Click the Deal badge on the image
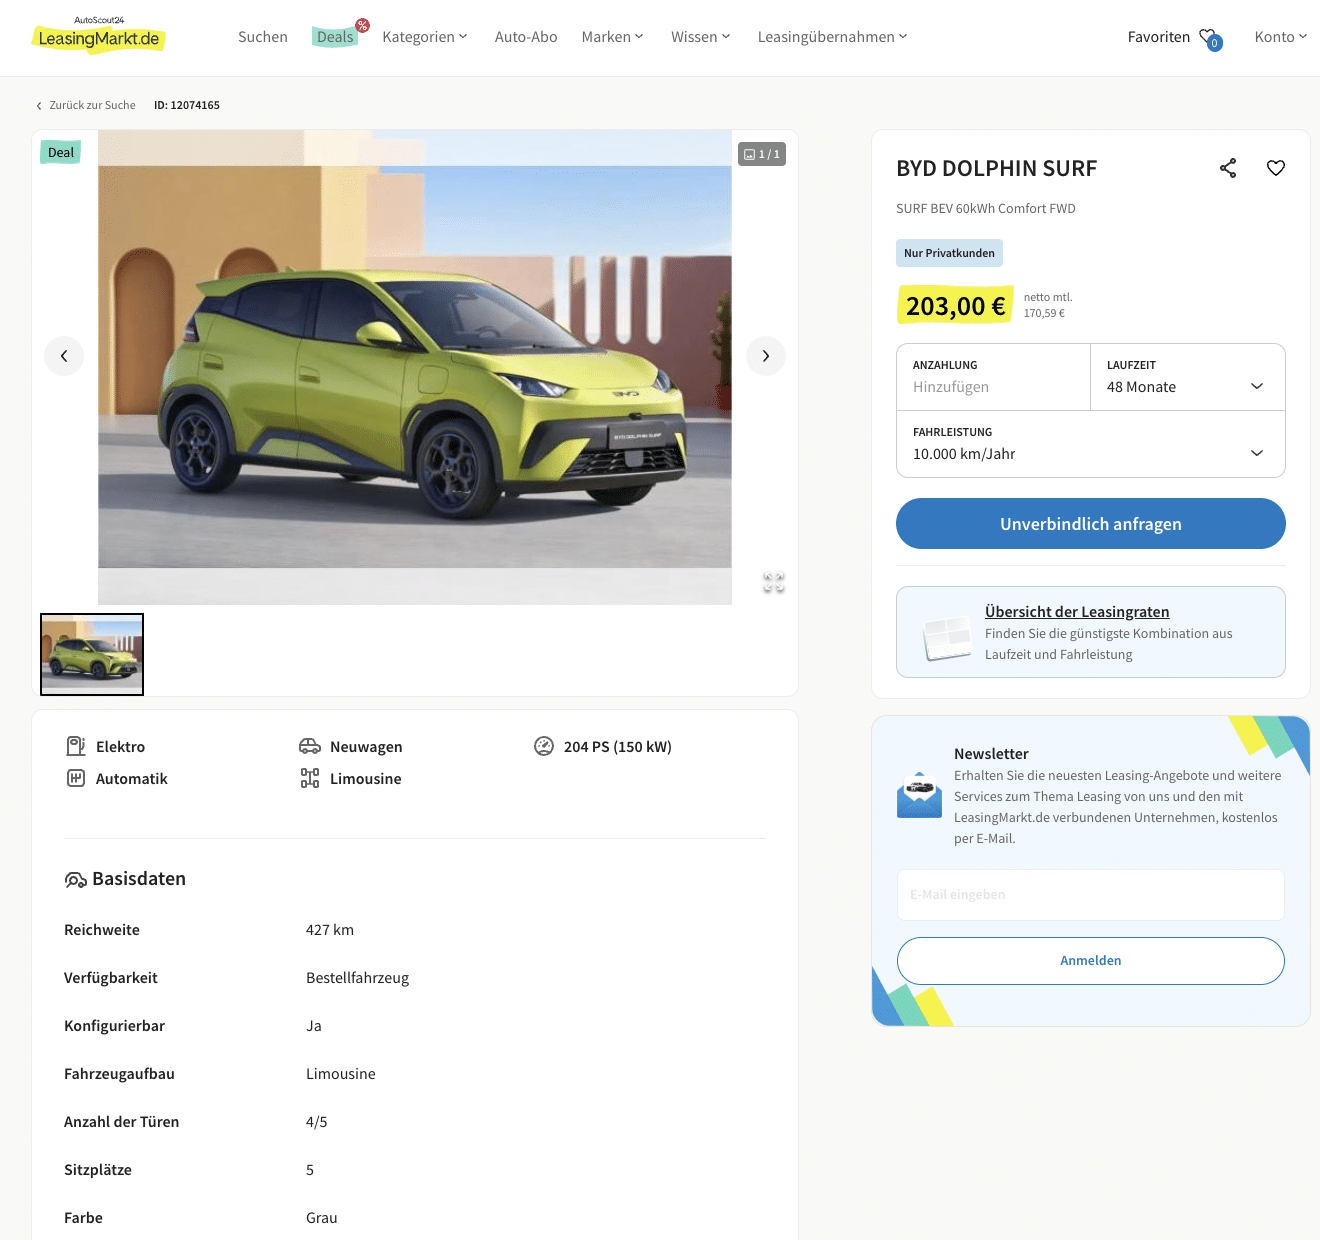 click(x=61, y=153)
